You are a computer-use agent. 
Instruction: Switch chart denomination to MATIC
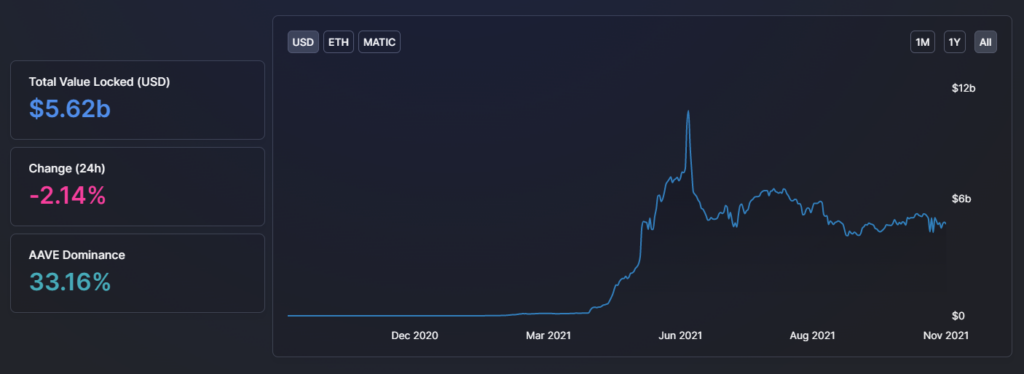tap(379, 42)
